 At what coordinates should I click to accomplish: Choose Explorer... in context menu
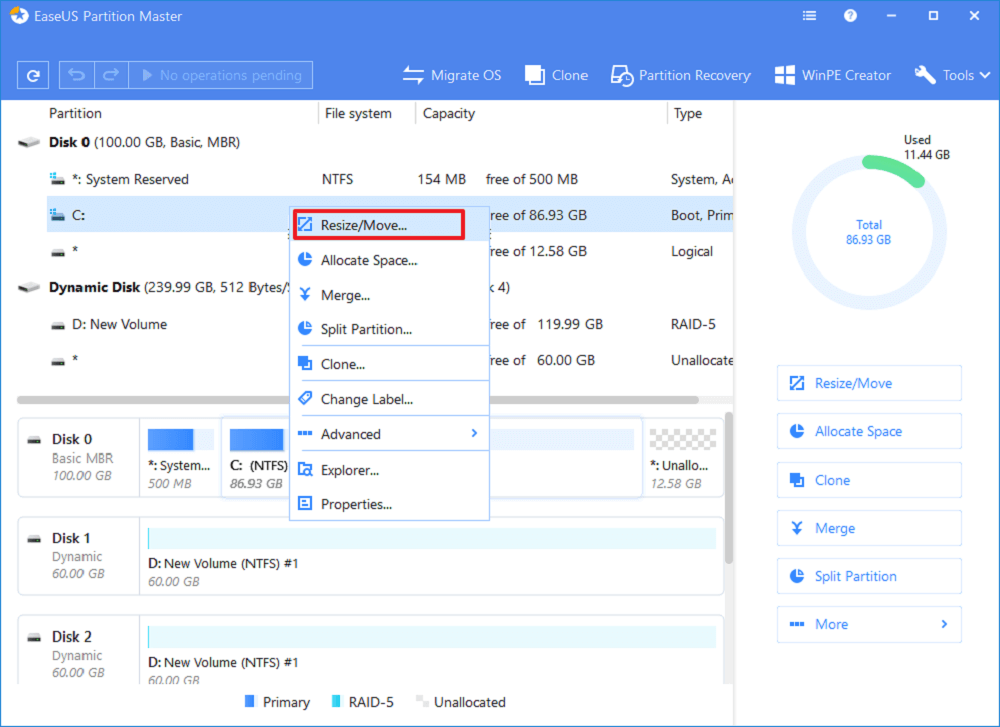click(390, 470)
